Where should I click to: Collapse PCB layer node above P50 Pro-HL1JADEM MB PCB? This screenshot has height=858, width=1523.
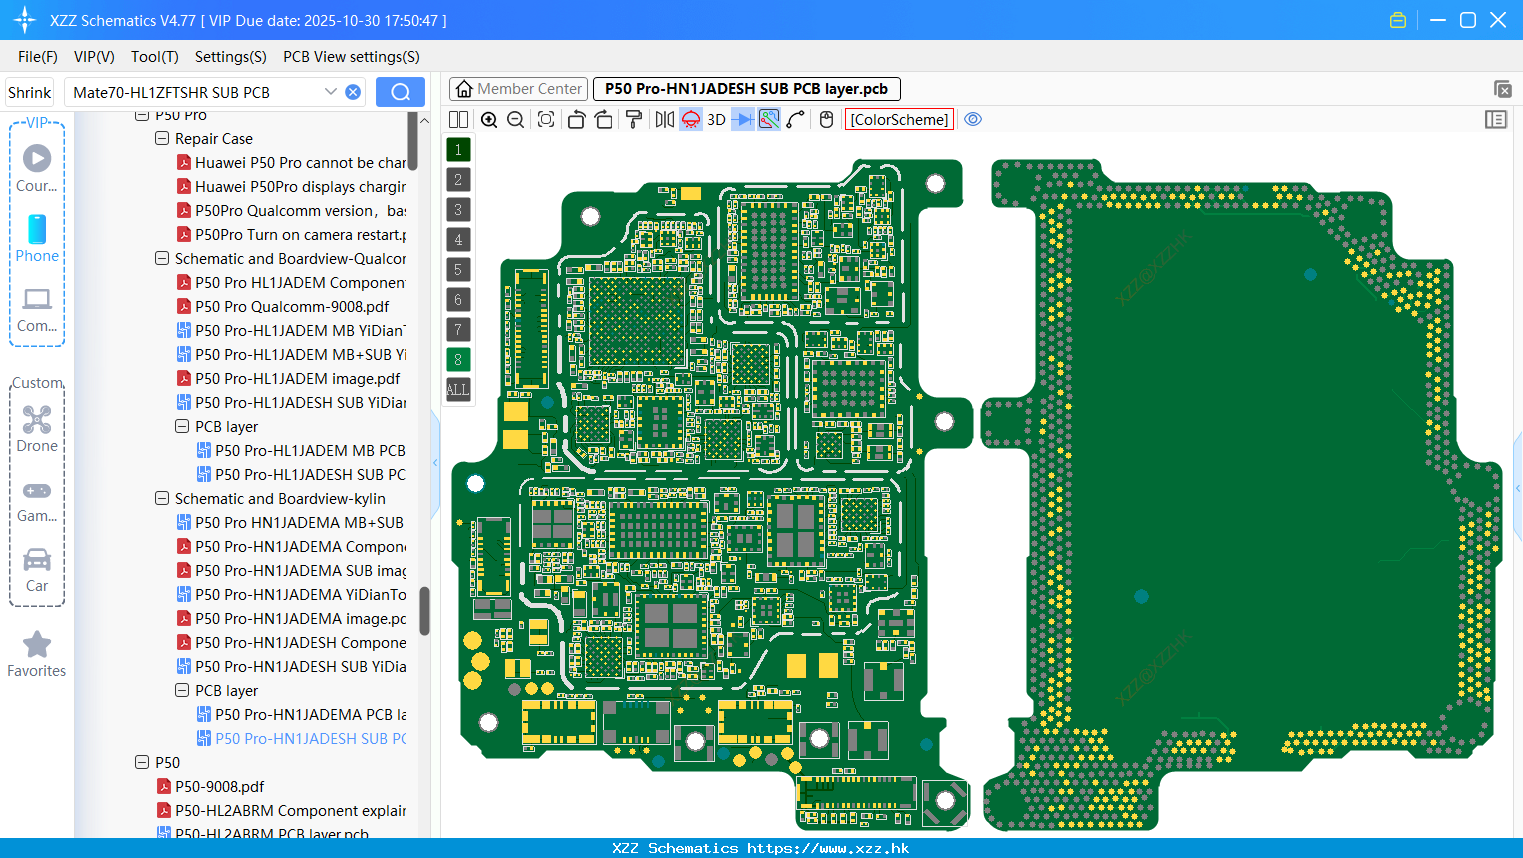(x=182, y=427)
